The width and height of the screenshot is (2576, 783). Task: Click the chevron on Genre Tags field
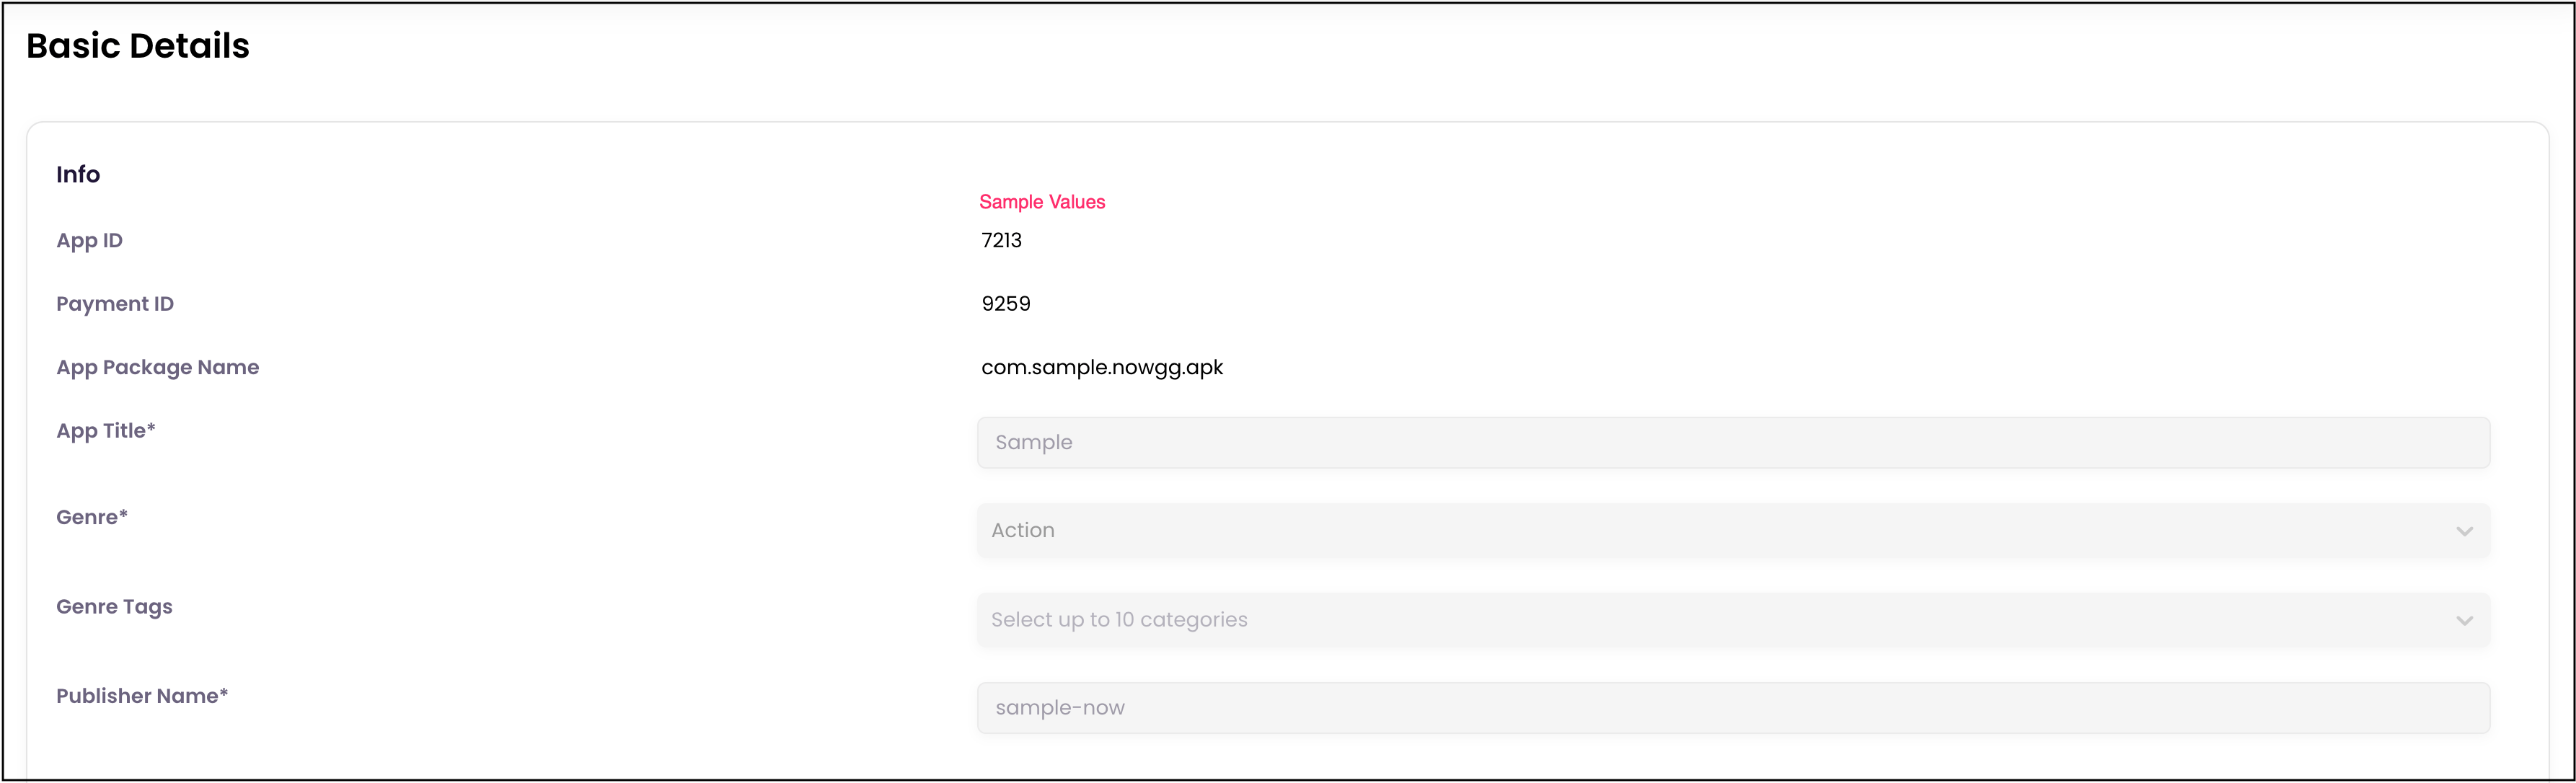(x=2464, y=620)
